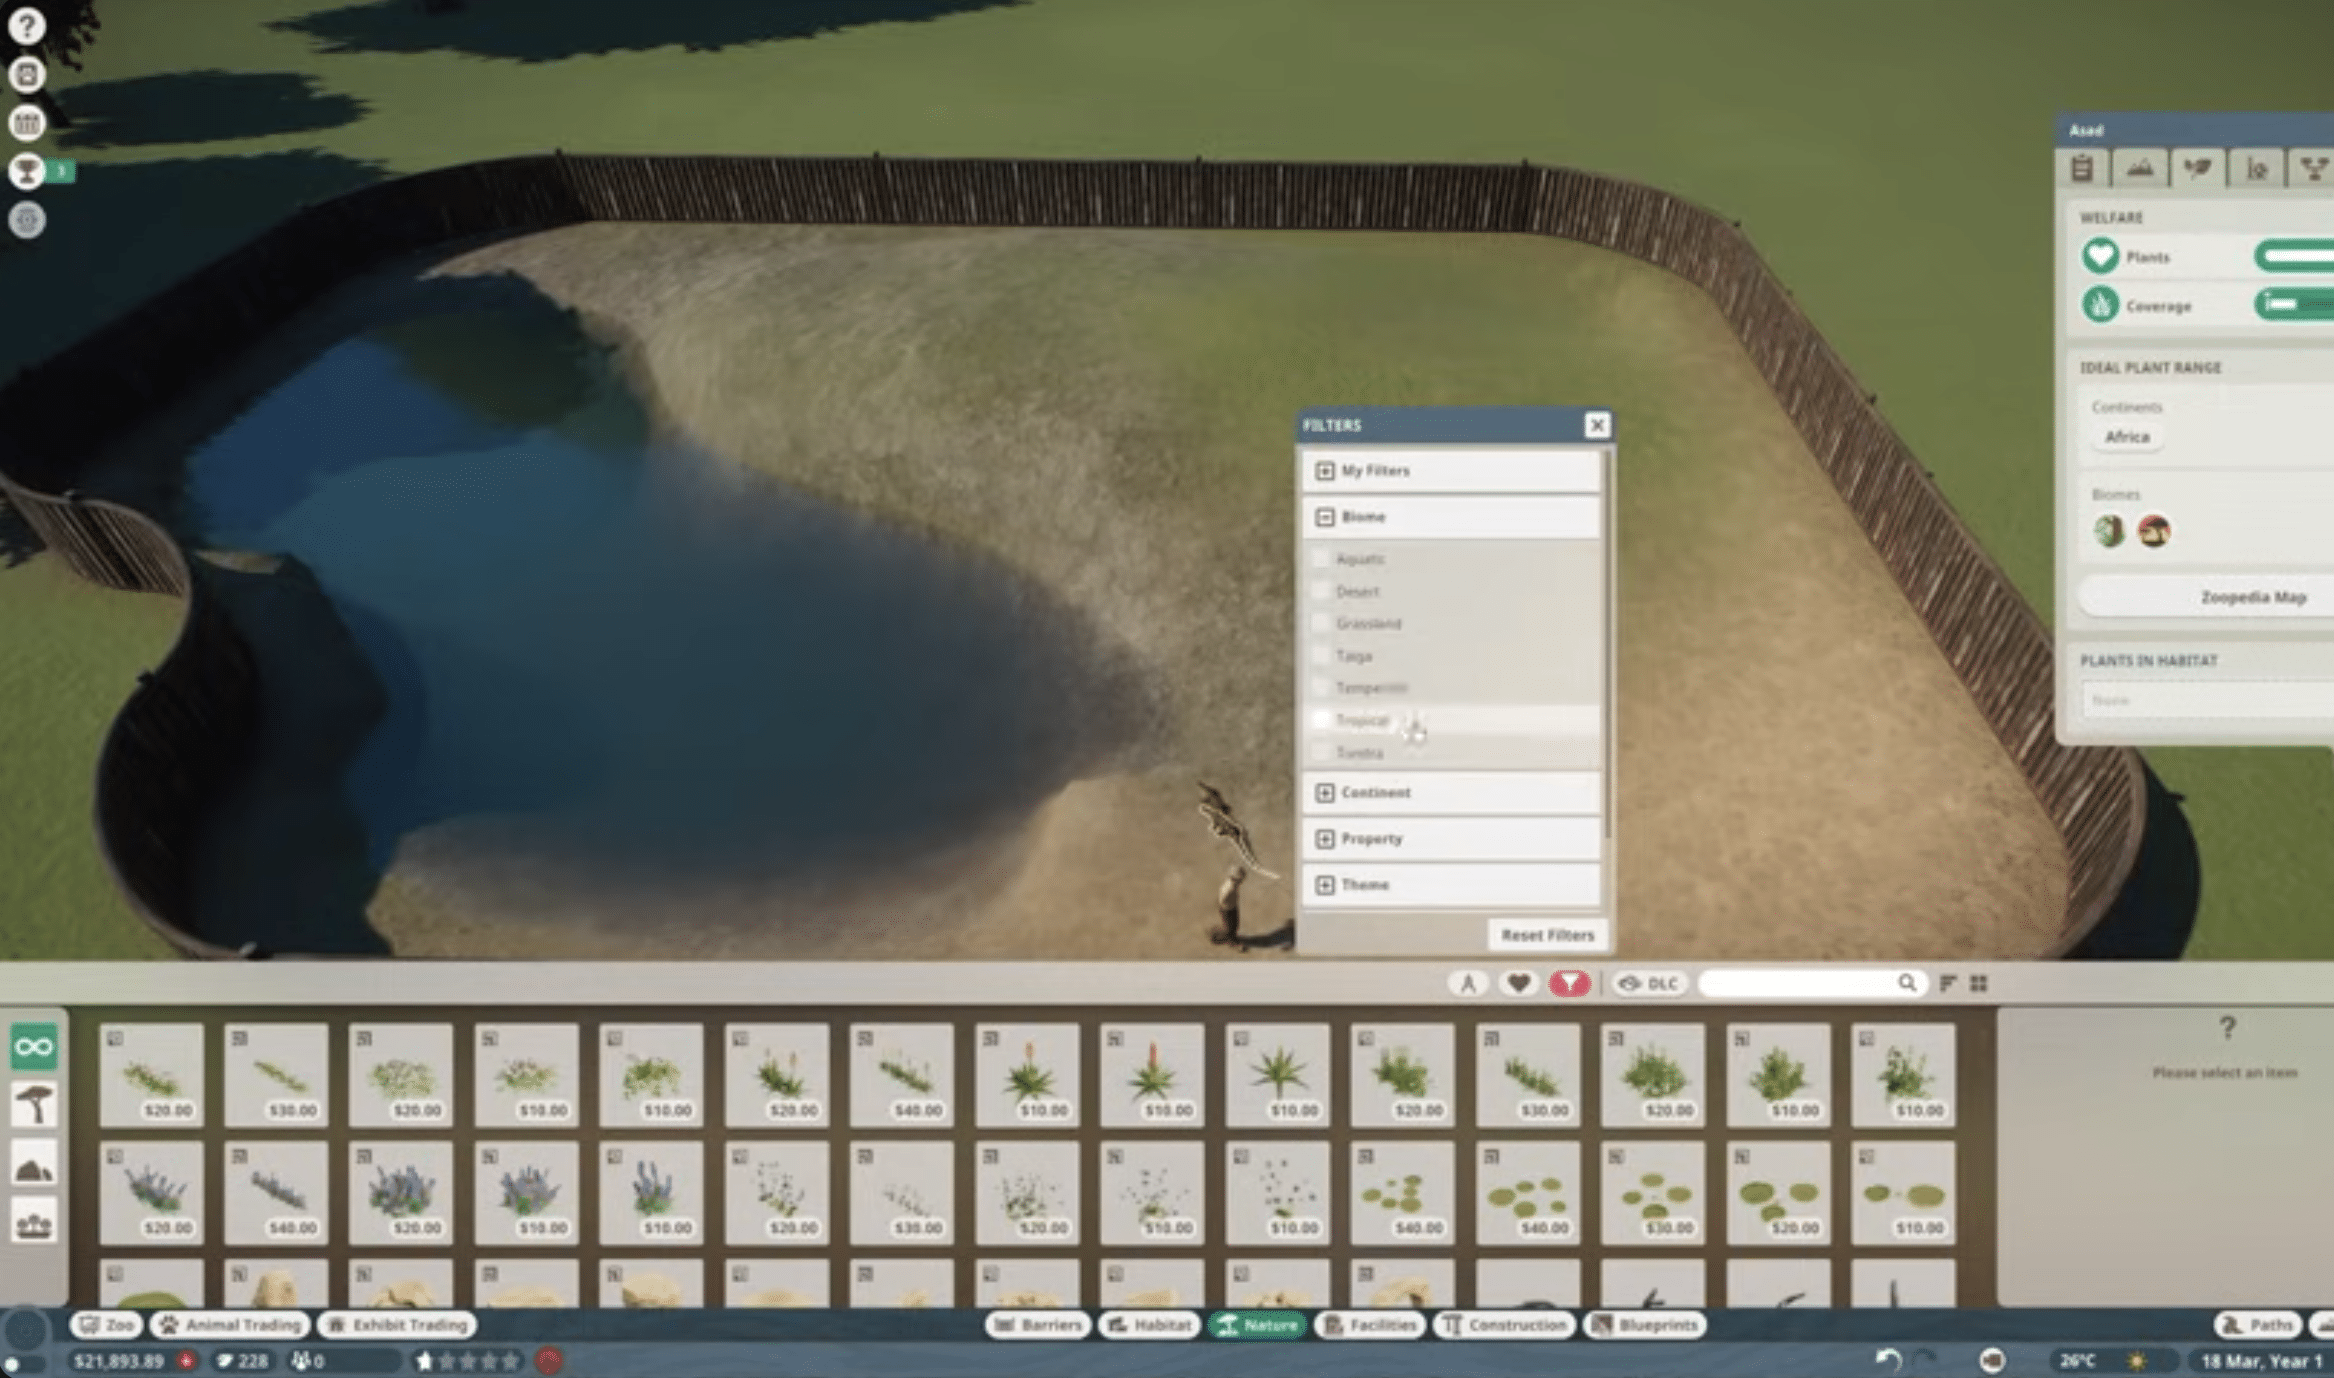Open the Paths button

click(x=2257, y=1325)
